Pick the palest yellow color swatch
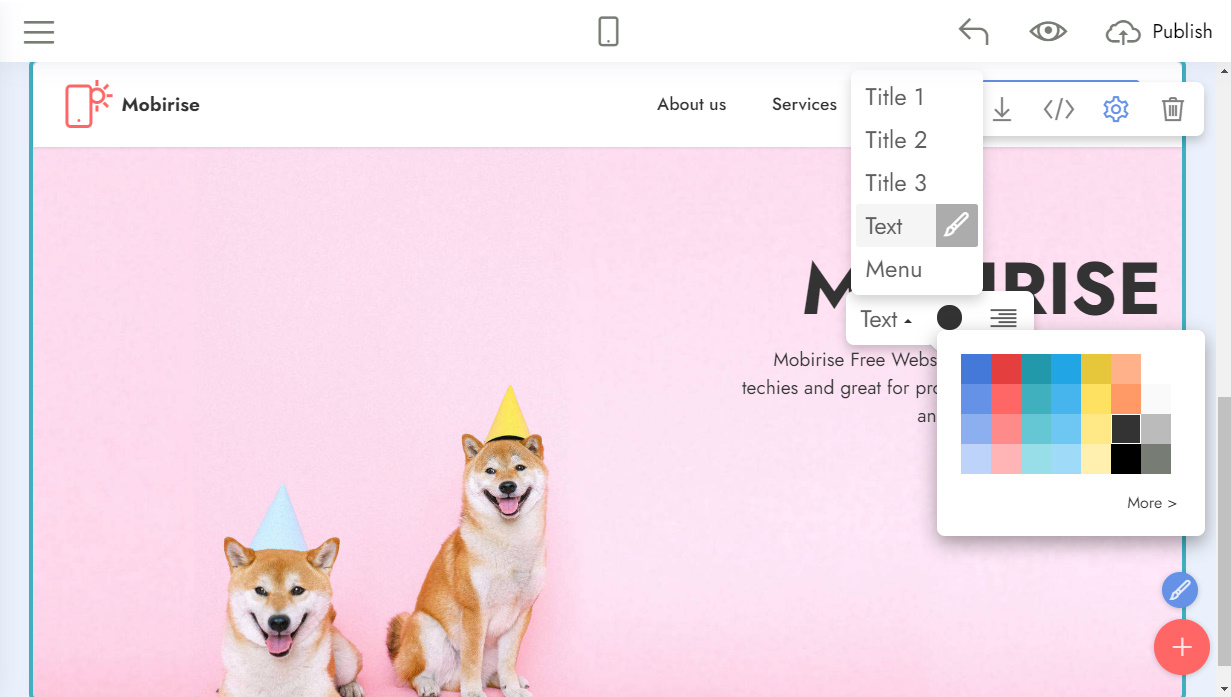This screenshot has width=1231, height=697. 1096,459
